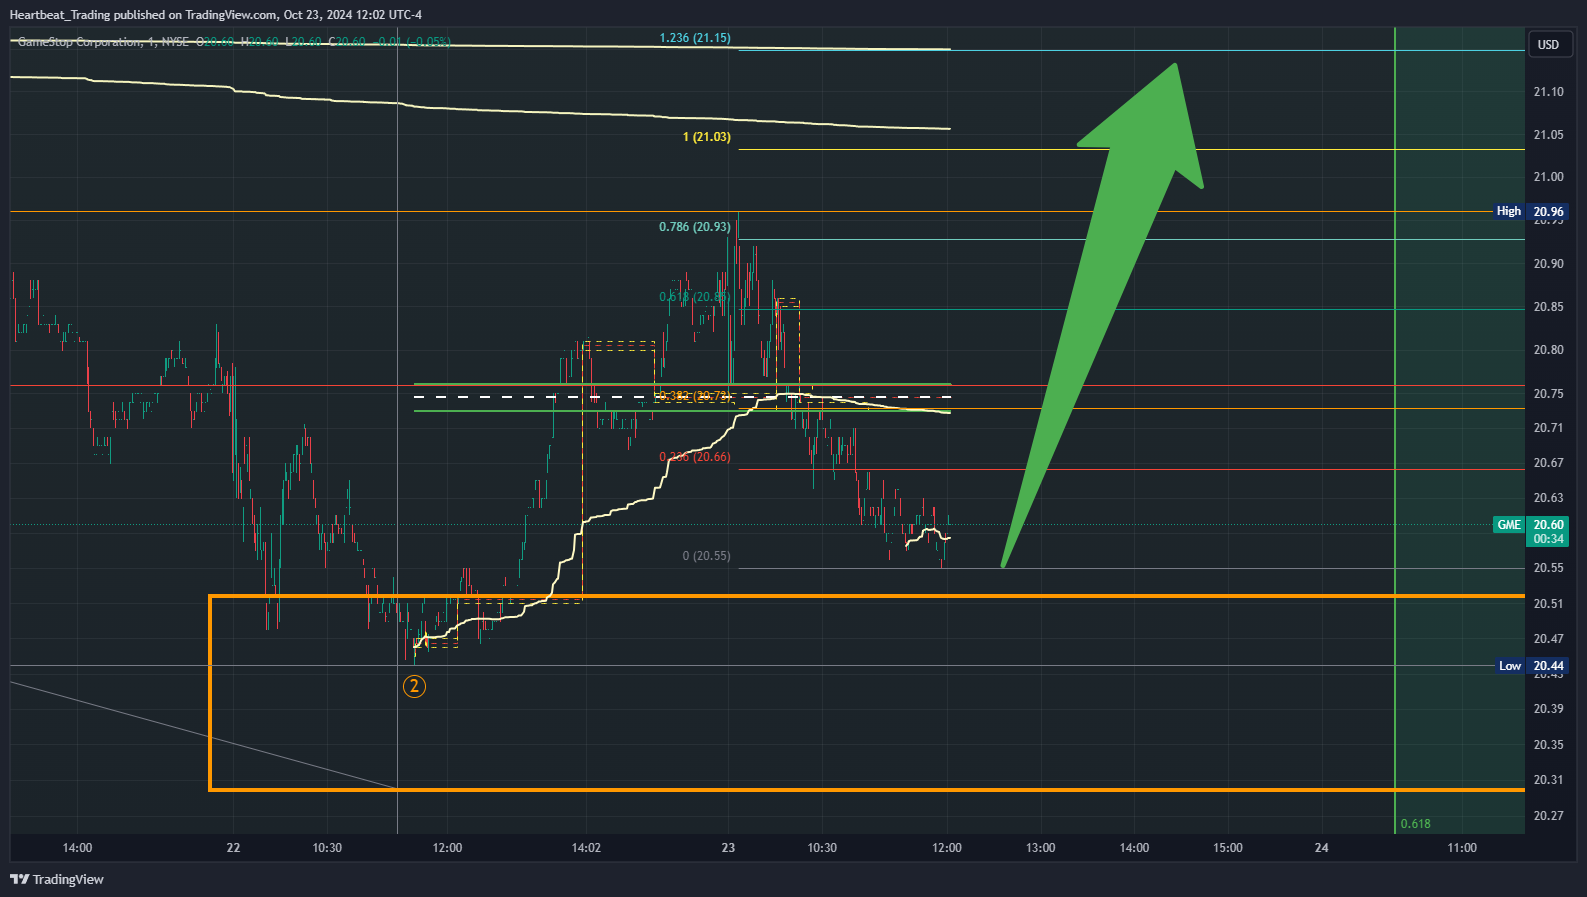This screenshot has width=1587, height=897.
Task: Click the 20.90 price axis value
Action: pyautogui.click(x=1548, y=264)
